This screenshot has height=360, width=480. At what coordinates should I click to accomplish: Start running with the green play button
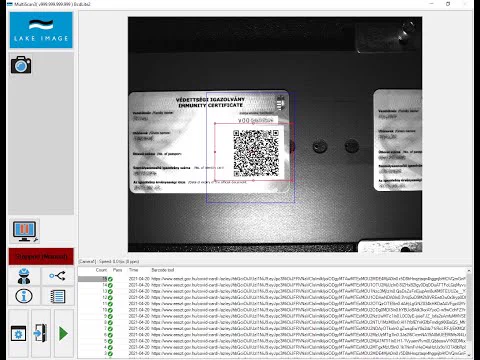tap(63, 334)
